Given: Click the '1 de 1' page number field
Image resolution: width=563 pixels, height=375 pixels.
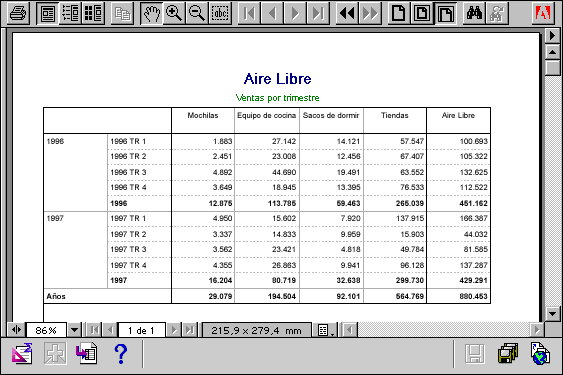Looking at the screenshot, I should click(141, 330).
